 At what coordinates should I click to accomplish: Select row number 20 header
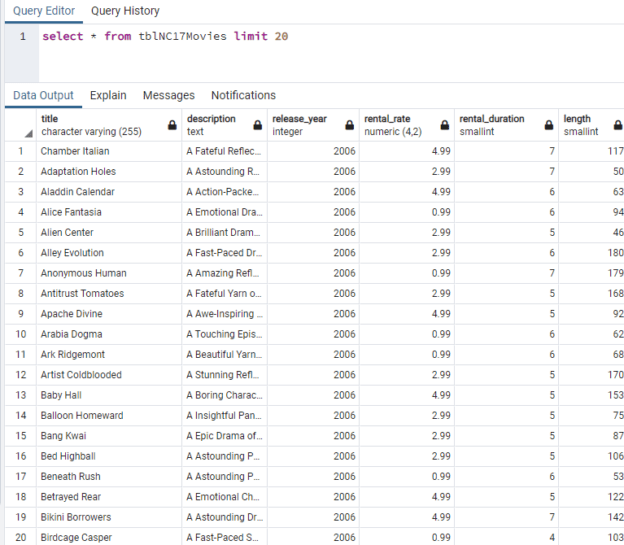(x=21, y=537)
